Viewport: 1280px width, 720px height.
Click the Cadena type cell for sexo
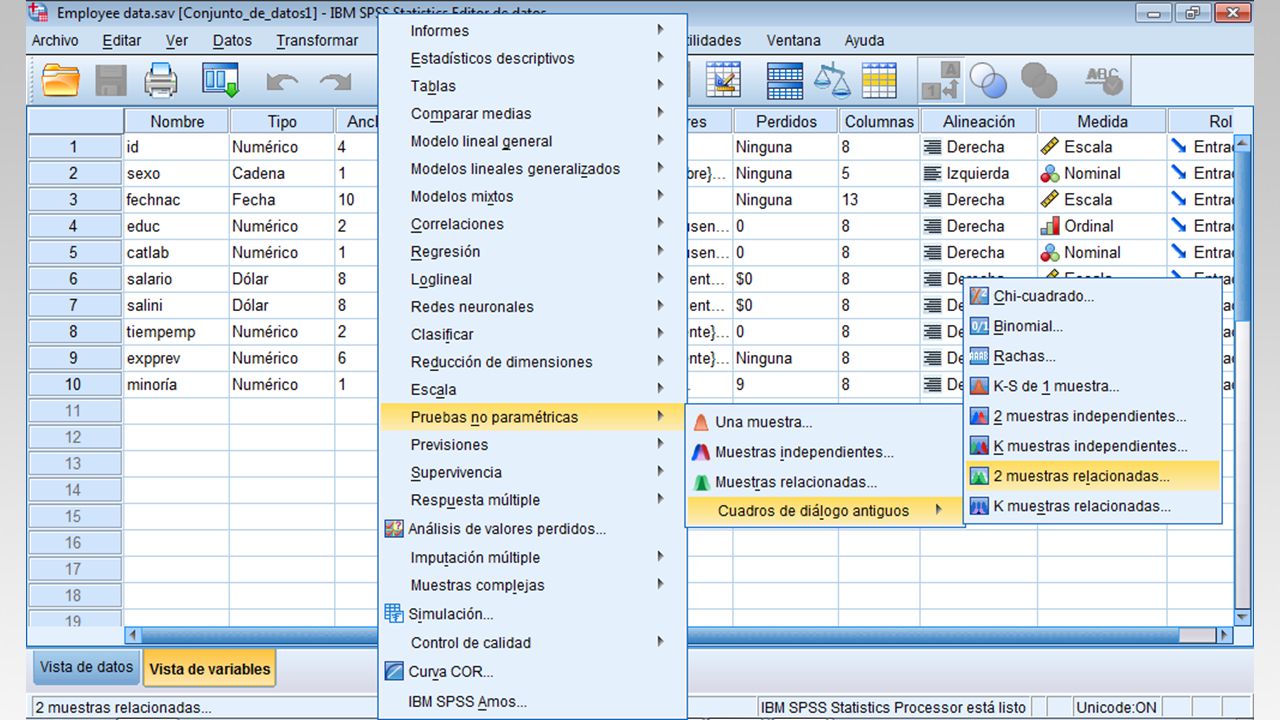(x=282, y=173)
